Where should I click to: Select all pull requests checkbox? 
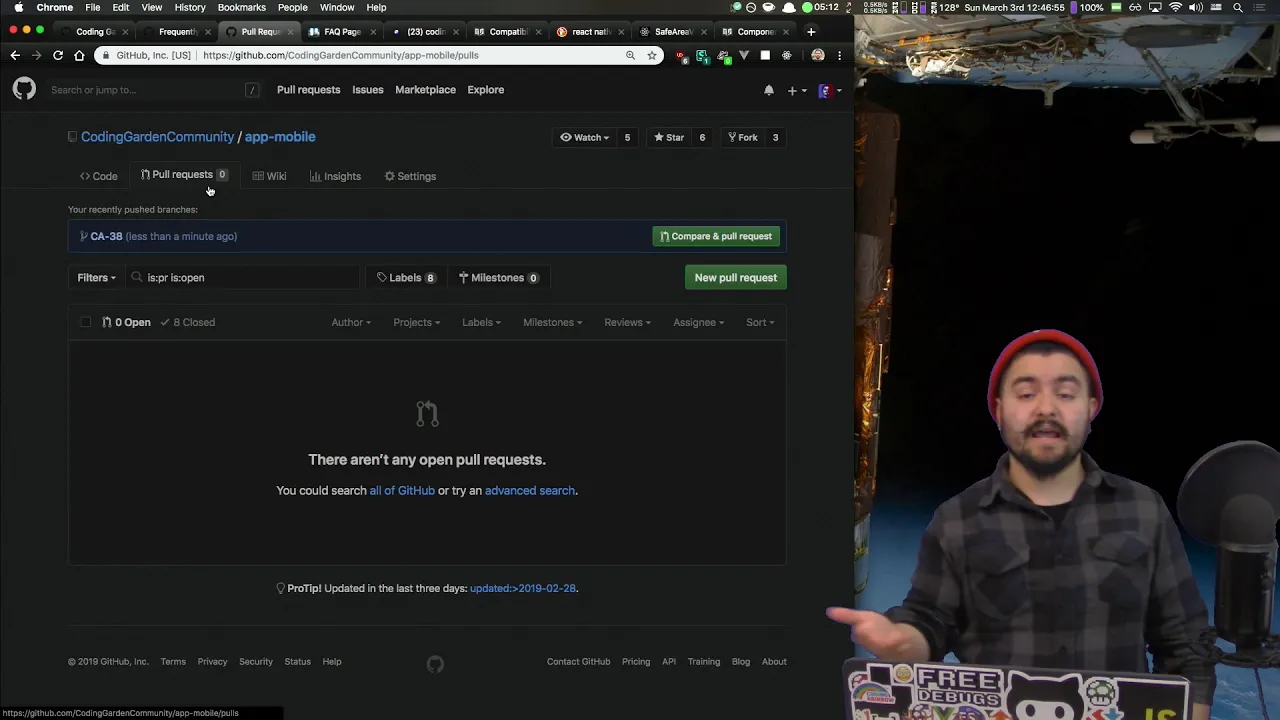tap(86, 322)
